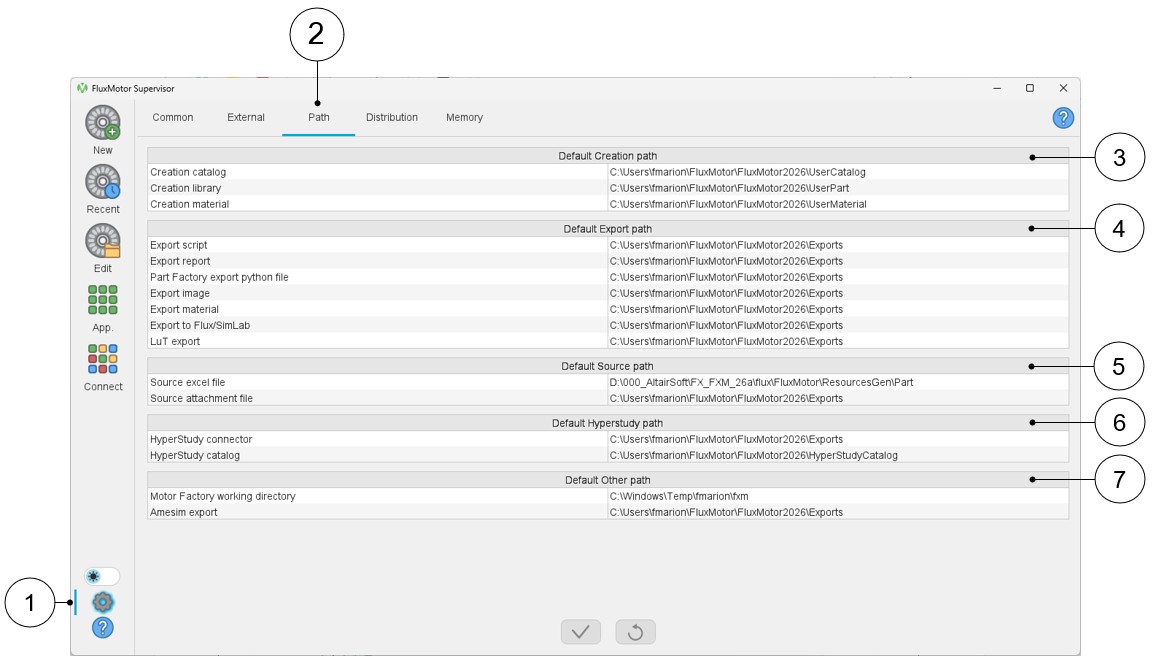Edit the Export script path field
This screenshot has height=668, width=1153.
coord(838,245)
